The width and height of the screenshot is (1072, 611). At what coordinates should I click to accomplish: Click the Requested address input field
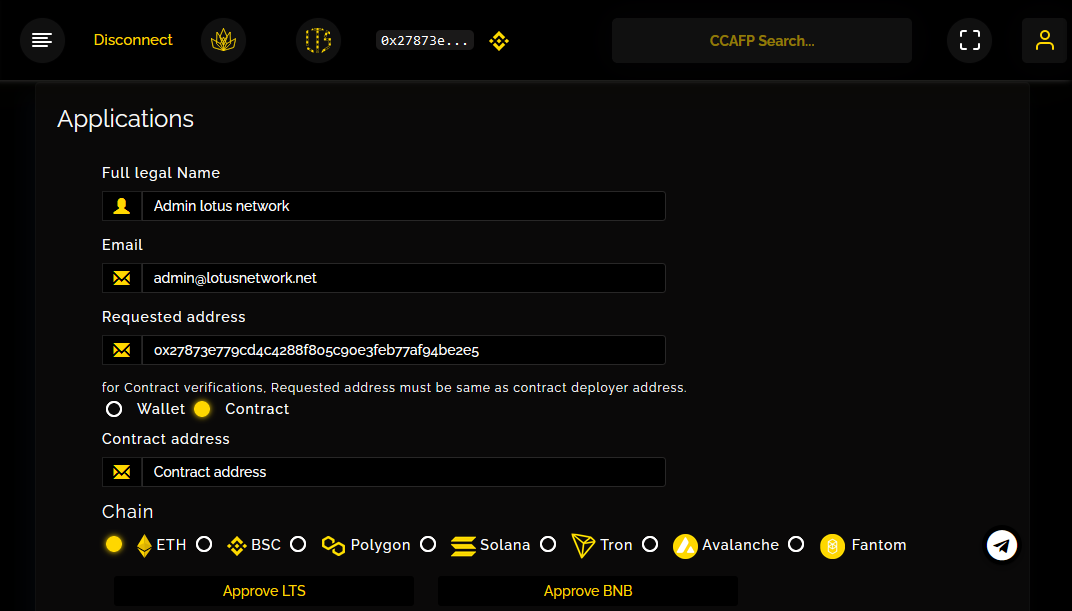coord(403,350)
